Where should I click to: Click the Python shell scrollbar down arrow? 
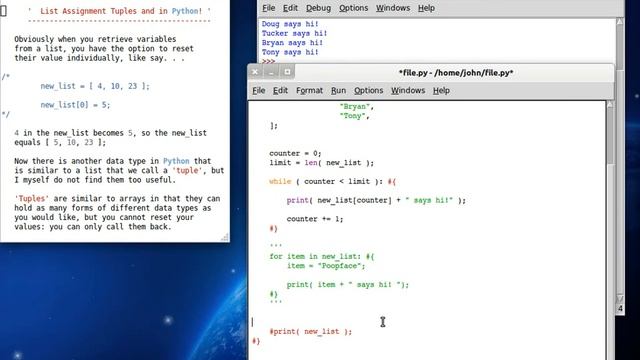pyautogui.click(x=620, y=299)
